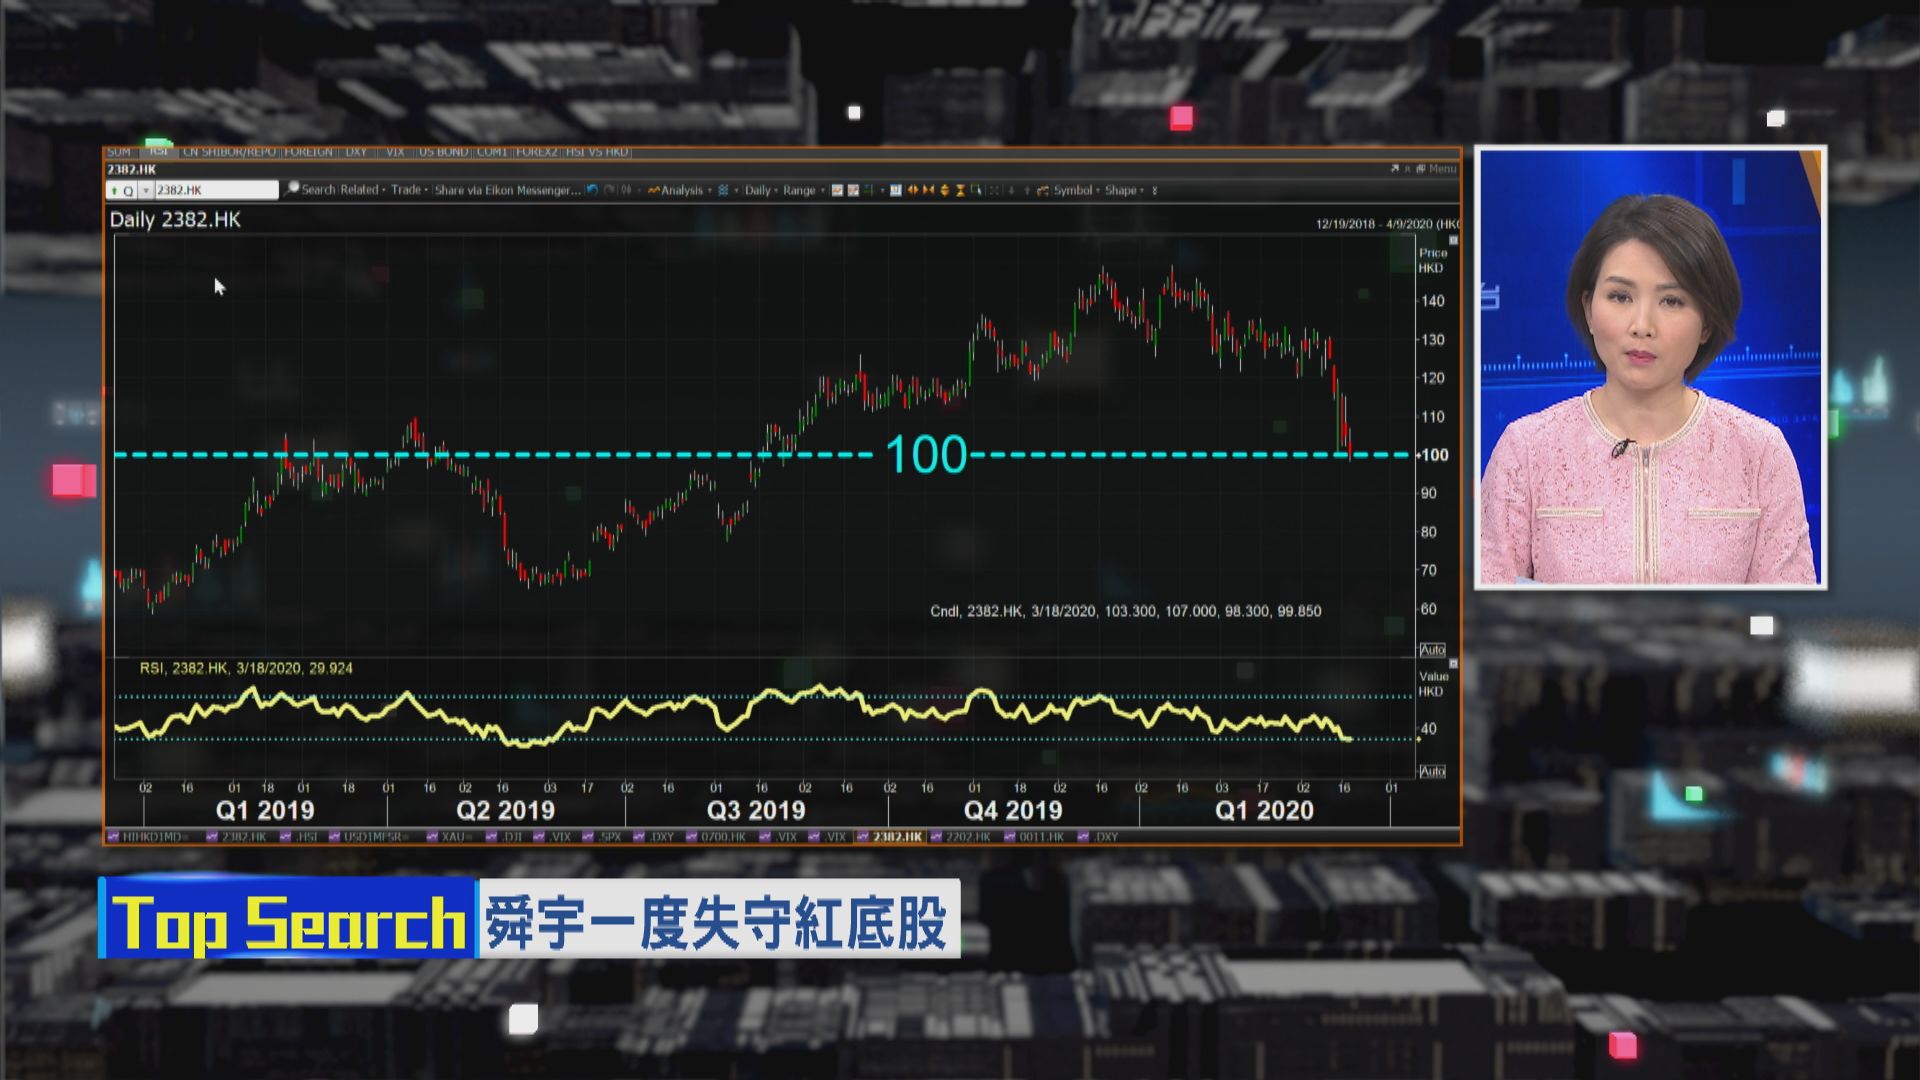
Task: Enable the orange arrows pan toggle in toolbar
Action: pyautogui.click(x=913, y=189)
